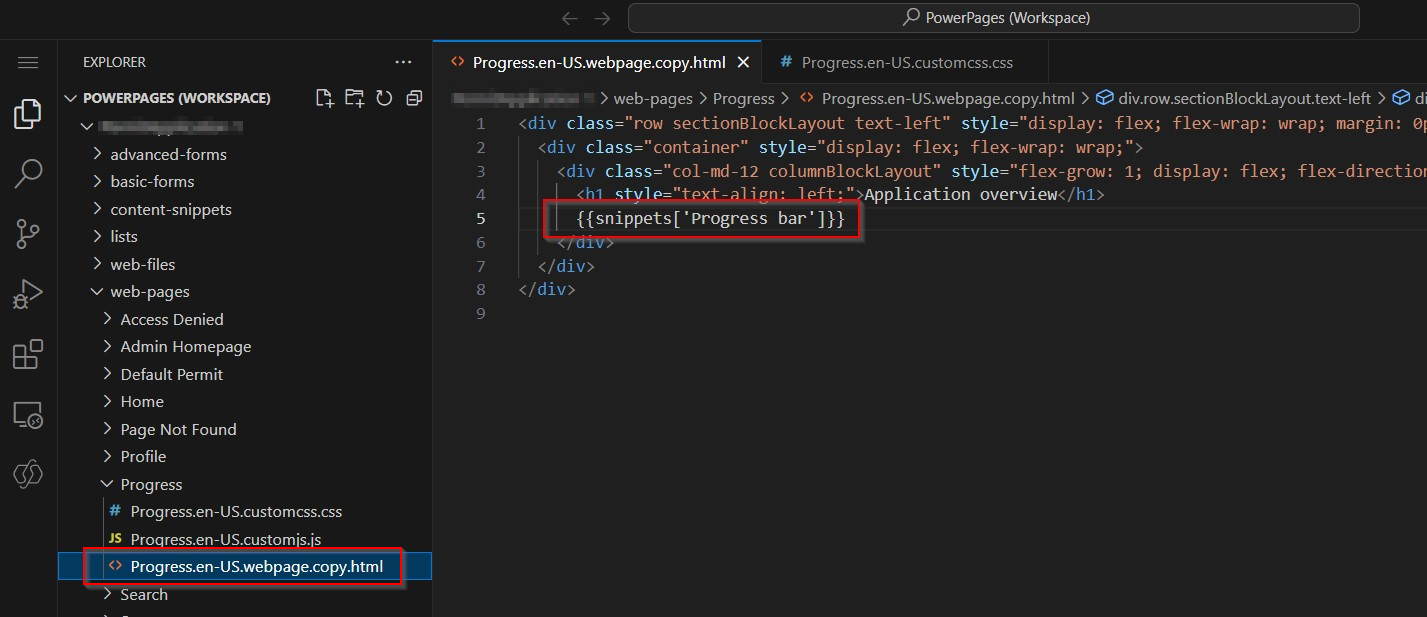This screenshot has height=617, width=1427.
Task: Expand the advanced-forms folder
Action: 168,154
